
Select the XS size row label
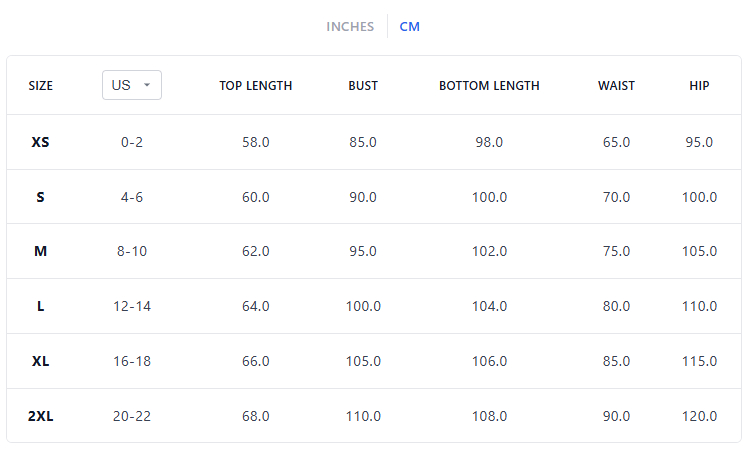[41, 142]
